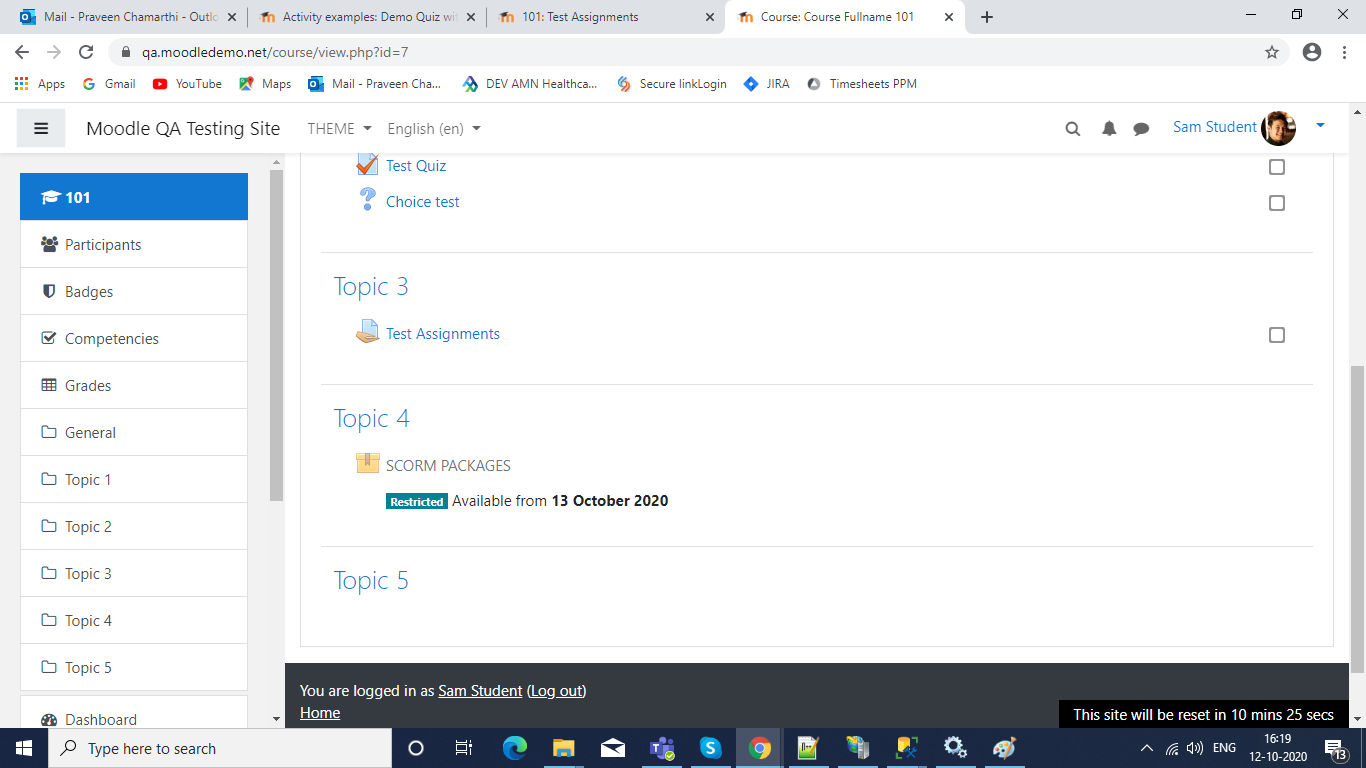The width and height of the screenshot is (1366, 768).
Task: Open the messages speech bubble icon
Action: pos(1141,128)
